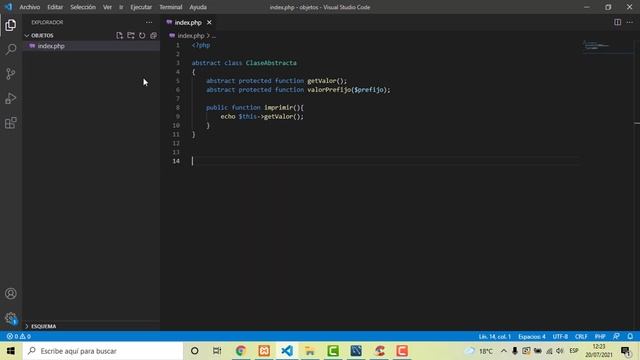Screen dimensions: 640x360
Task: Open the Manage settings gear
Action: pyautogui.click(x=11, y=318)
